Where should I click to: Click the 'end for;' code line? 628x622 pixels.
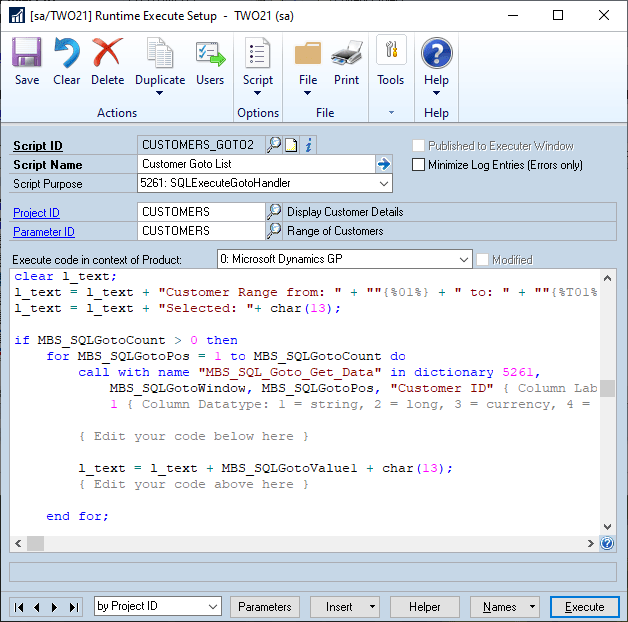tap(77, 516)
